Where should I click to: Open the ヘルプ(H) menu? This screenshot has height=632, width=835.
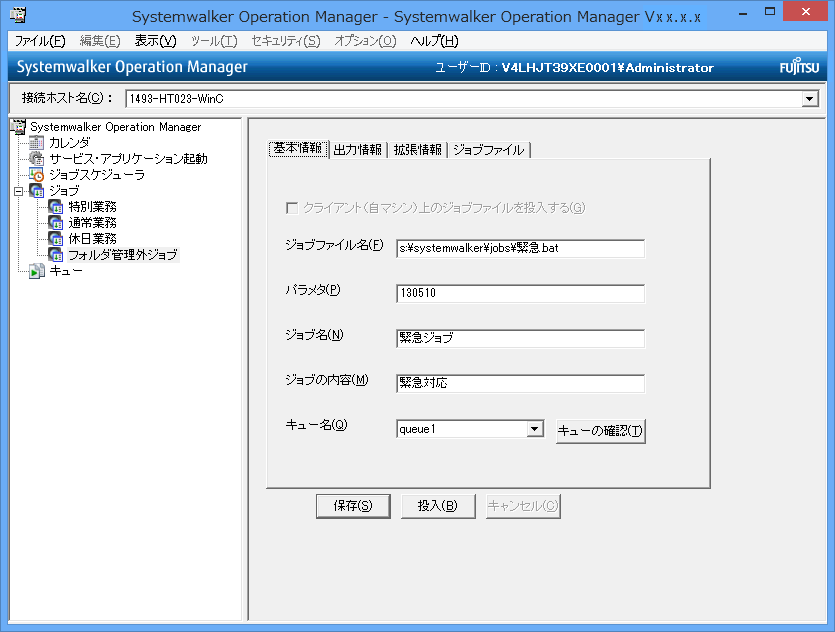[x=435, y=41]
